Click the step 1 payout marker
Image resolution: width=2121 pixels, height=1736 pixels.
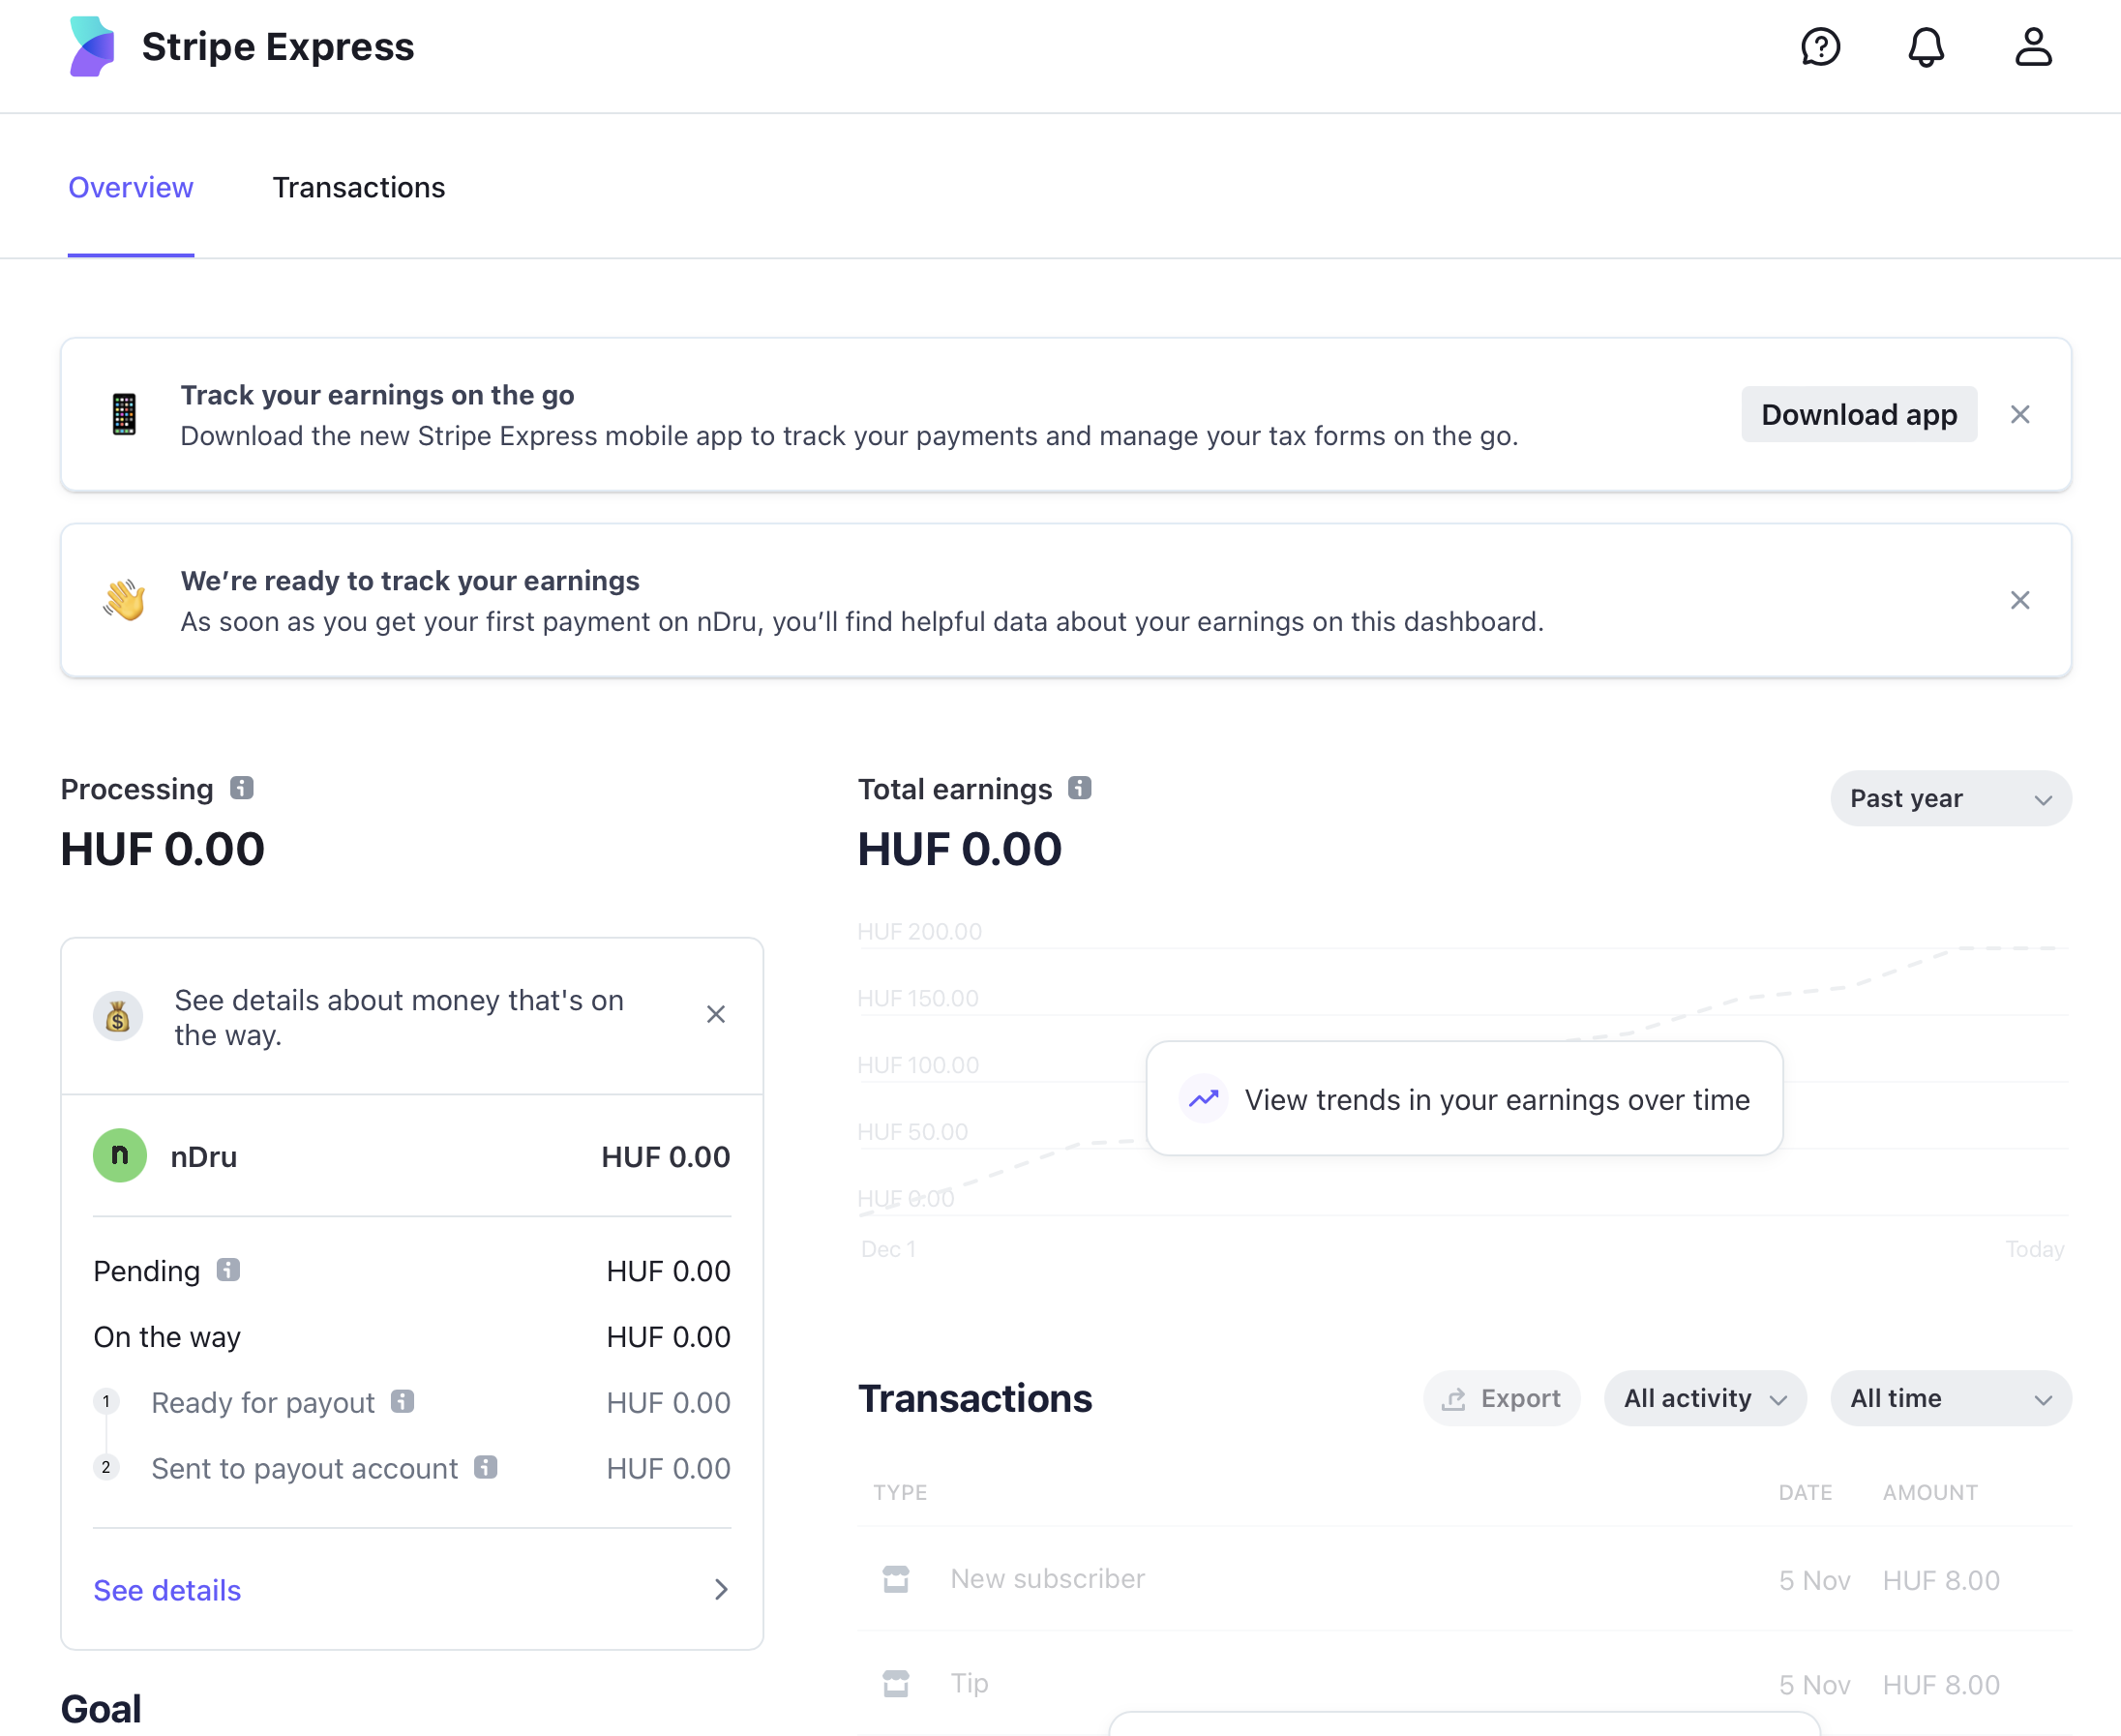(106, 1401)
